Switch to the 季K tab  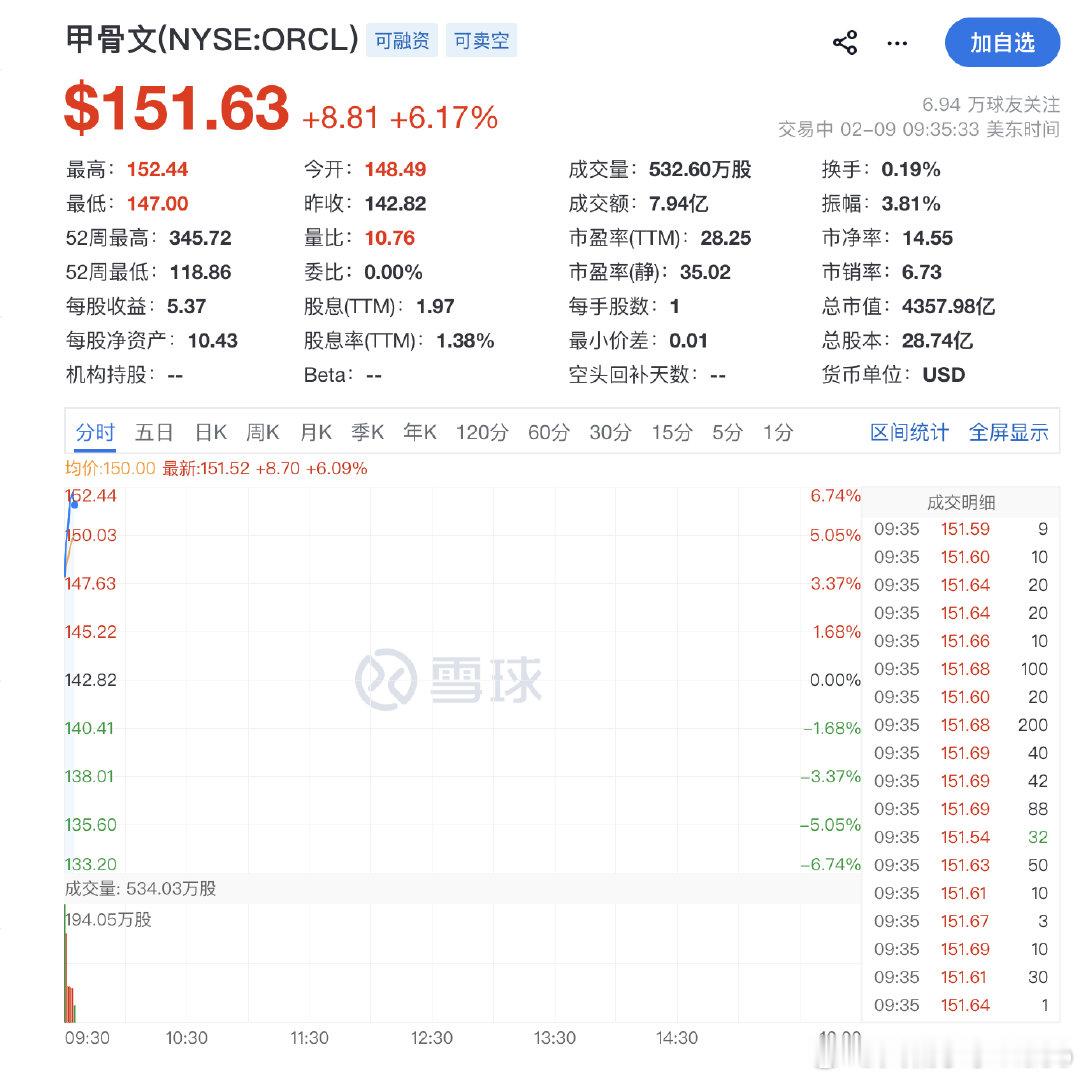tap(367, 433)
